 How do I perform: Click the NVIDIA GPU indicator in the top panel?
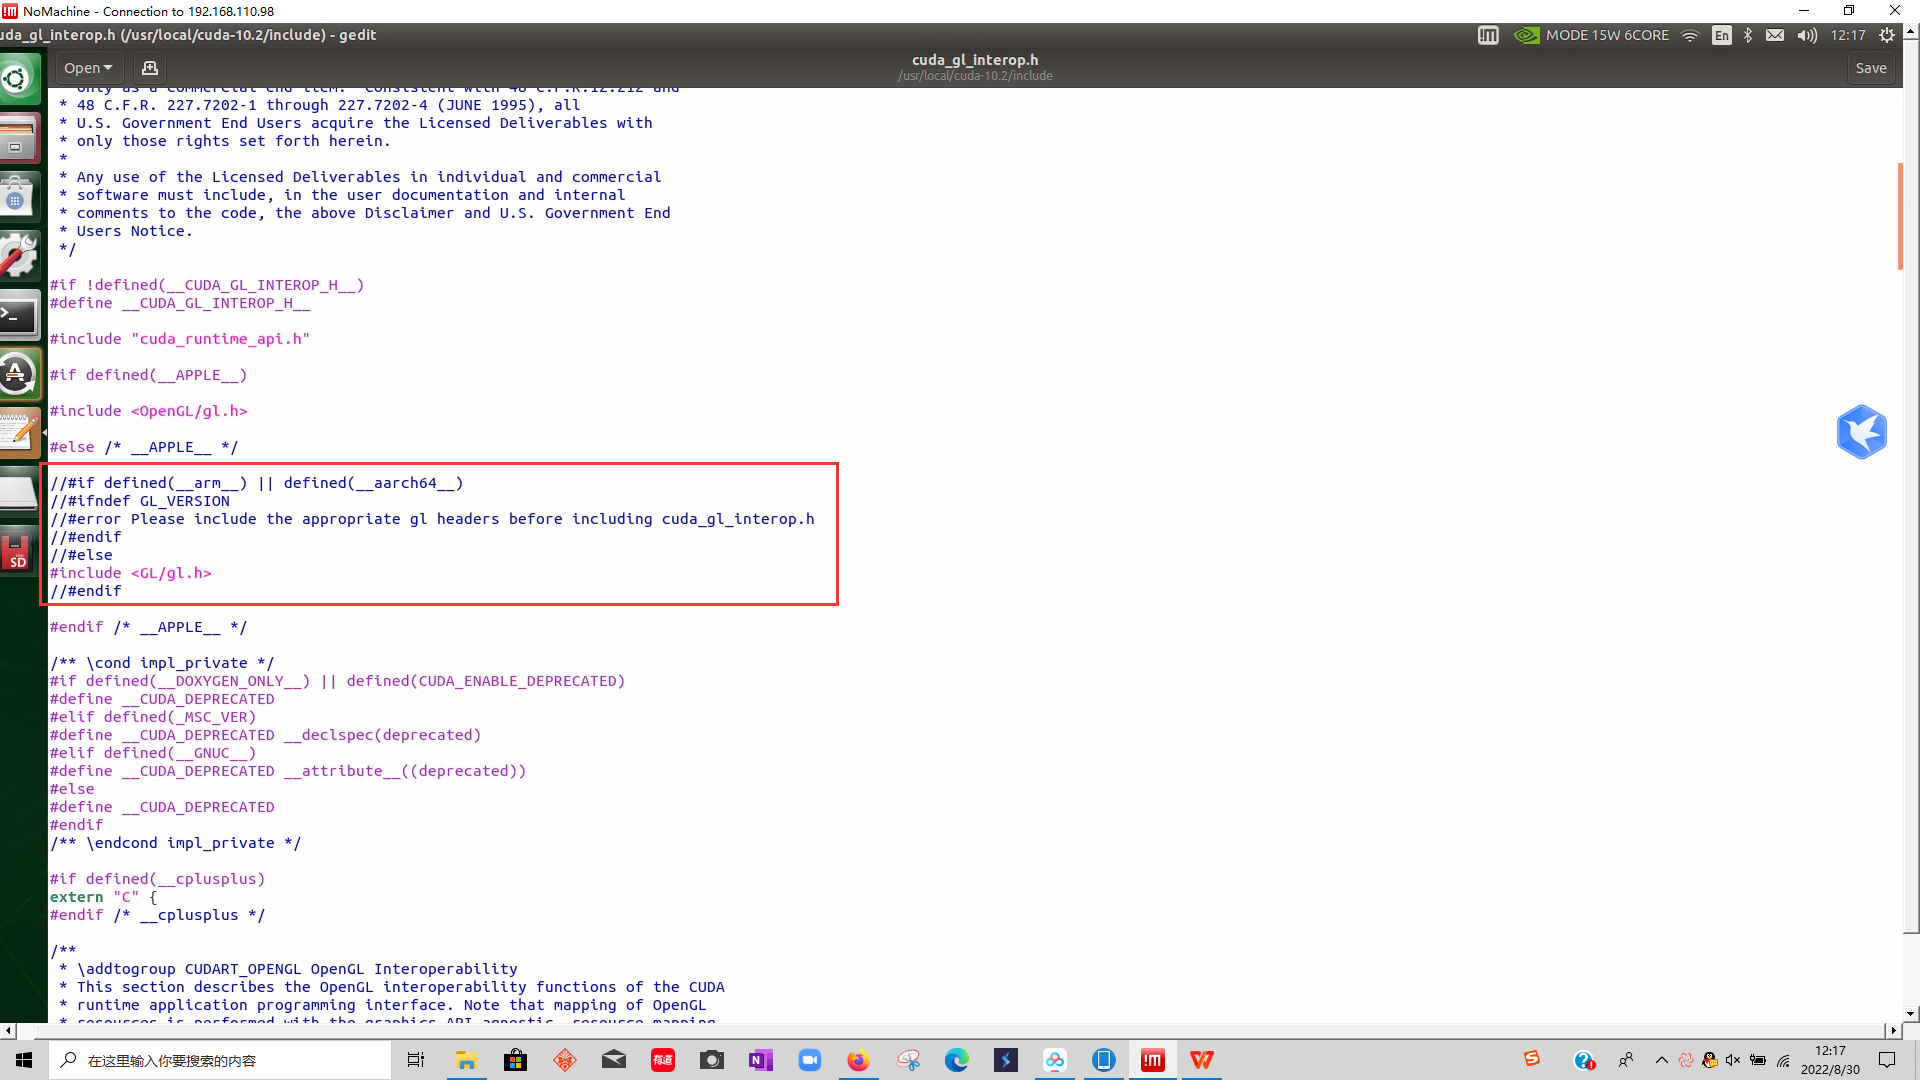point(1526,34)
